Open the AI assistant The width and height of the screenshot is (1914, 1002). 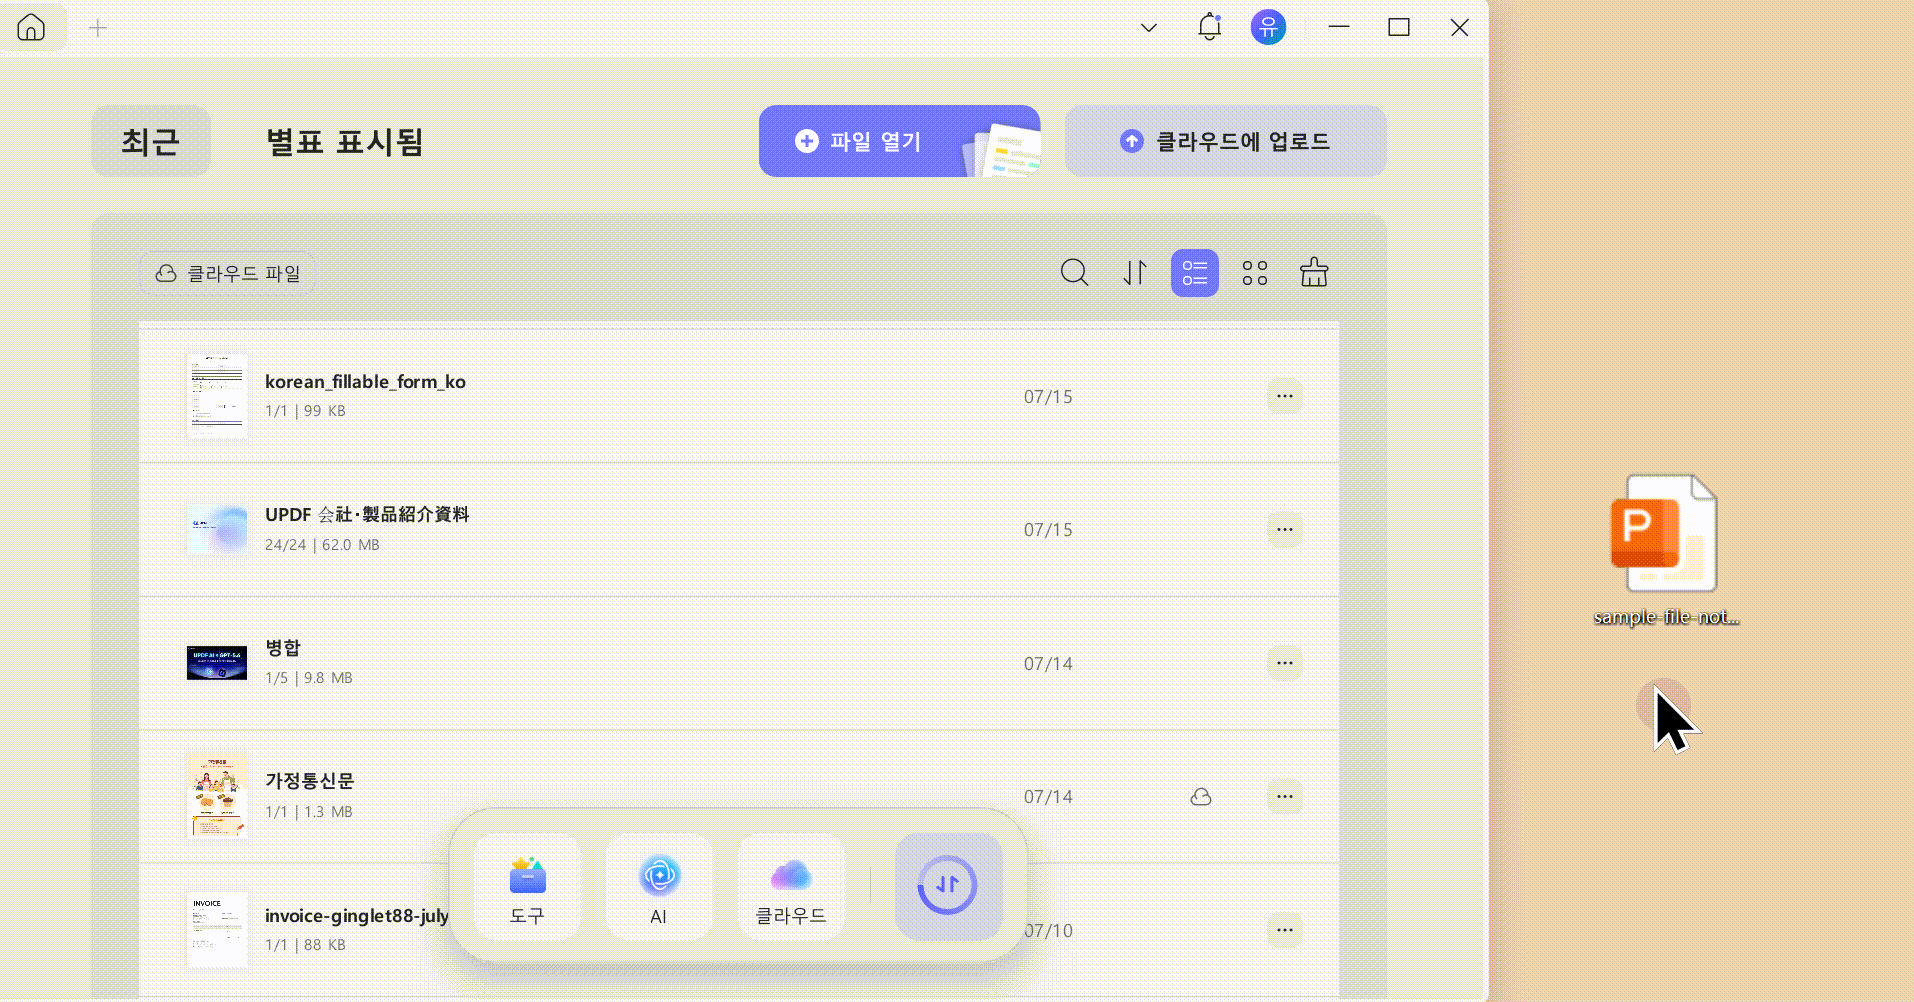(659, 887)
